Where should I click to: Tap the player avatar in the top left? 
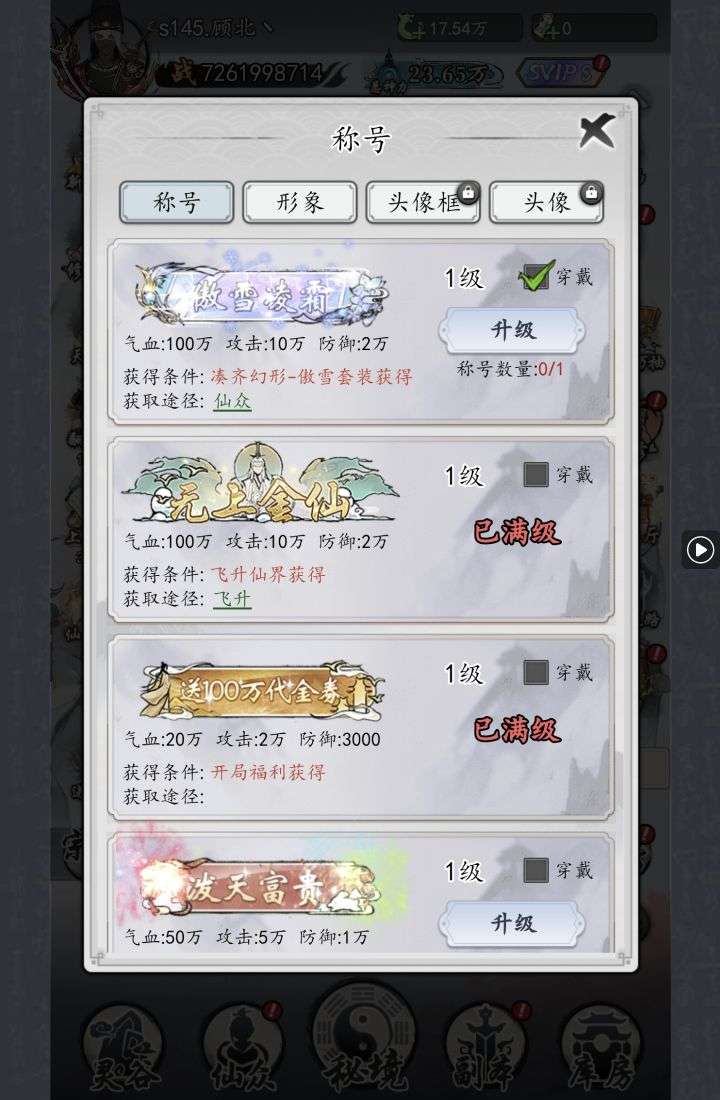104,55
